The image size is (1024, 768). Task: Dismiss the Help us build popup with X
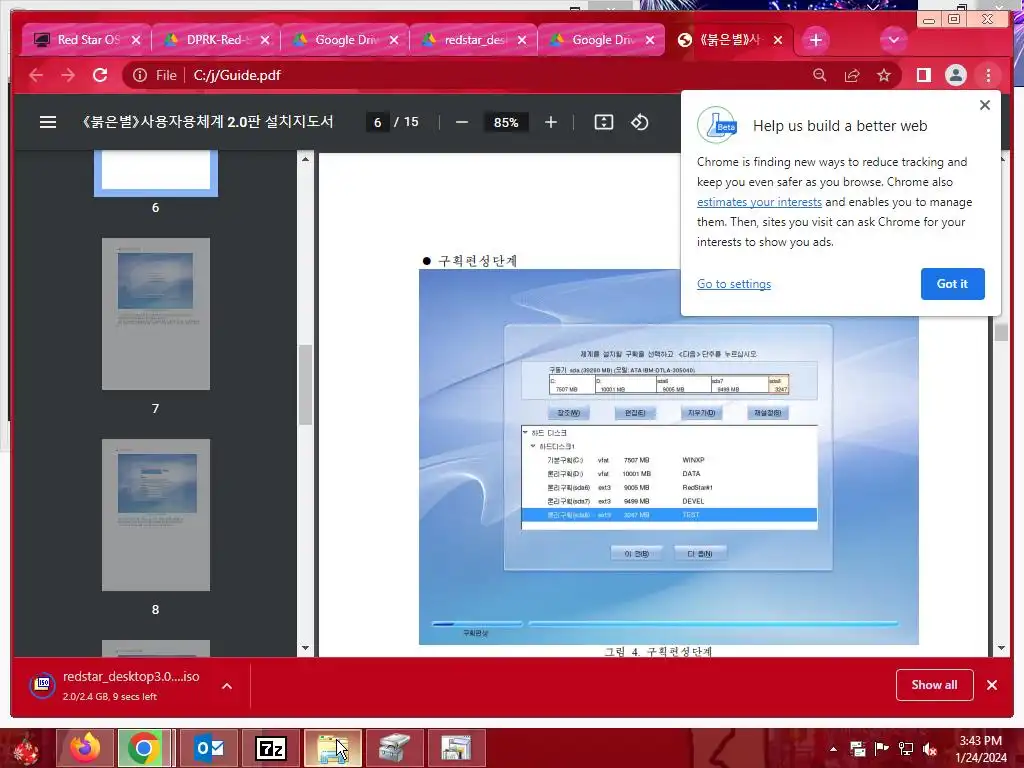click(985, 105)
